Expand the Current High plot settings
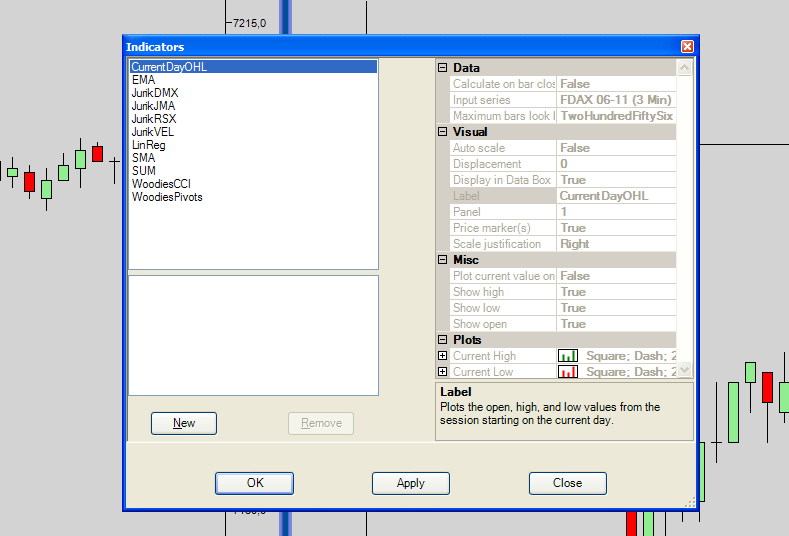The height and width of the screenshot is (536, 789). (x=442, y=356)
